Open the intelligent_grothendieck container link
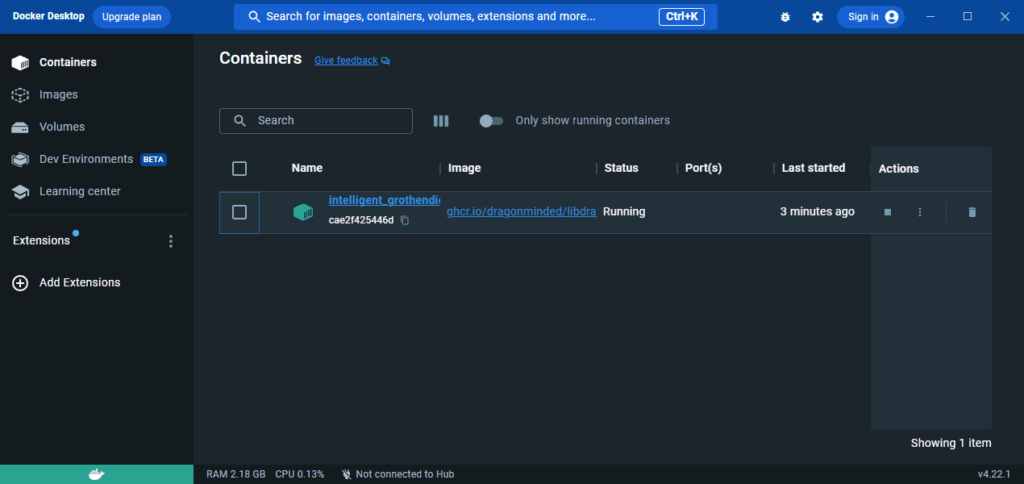 pos(384,200)
